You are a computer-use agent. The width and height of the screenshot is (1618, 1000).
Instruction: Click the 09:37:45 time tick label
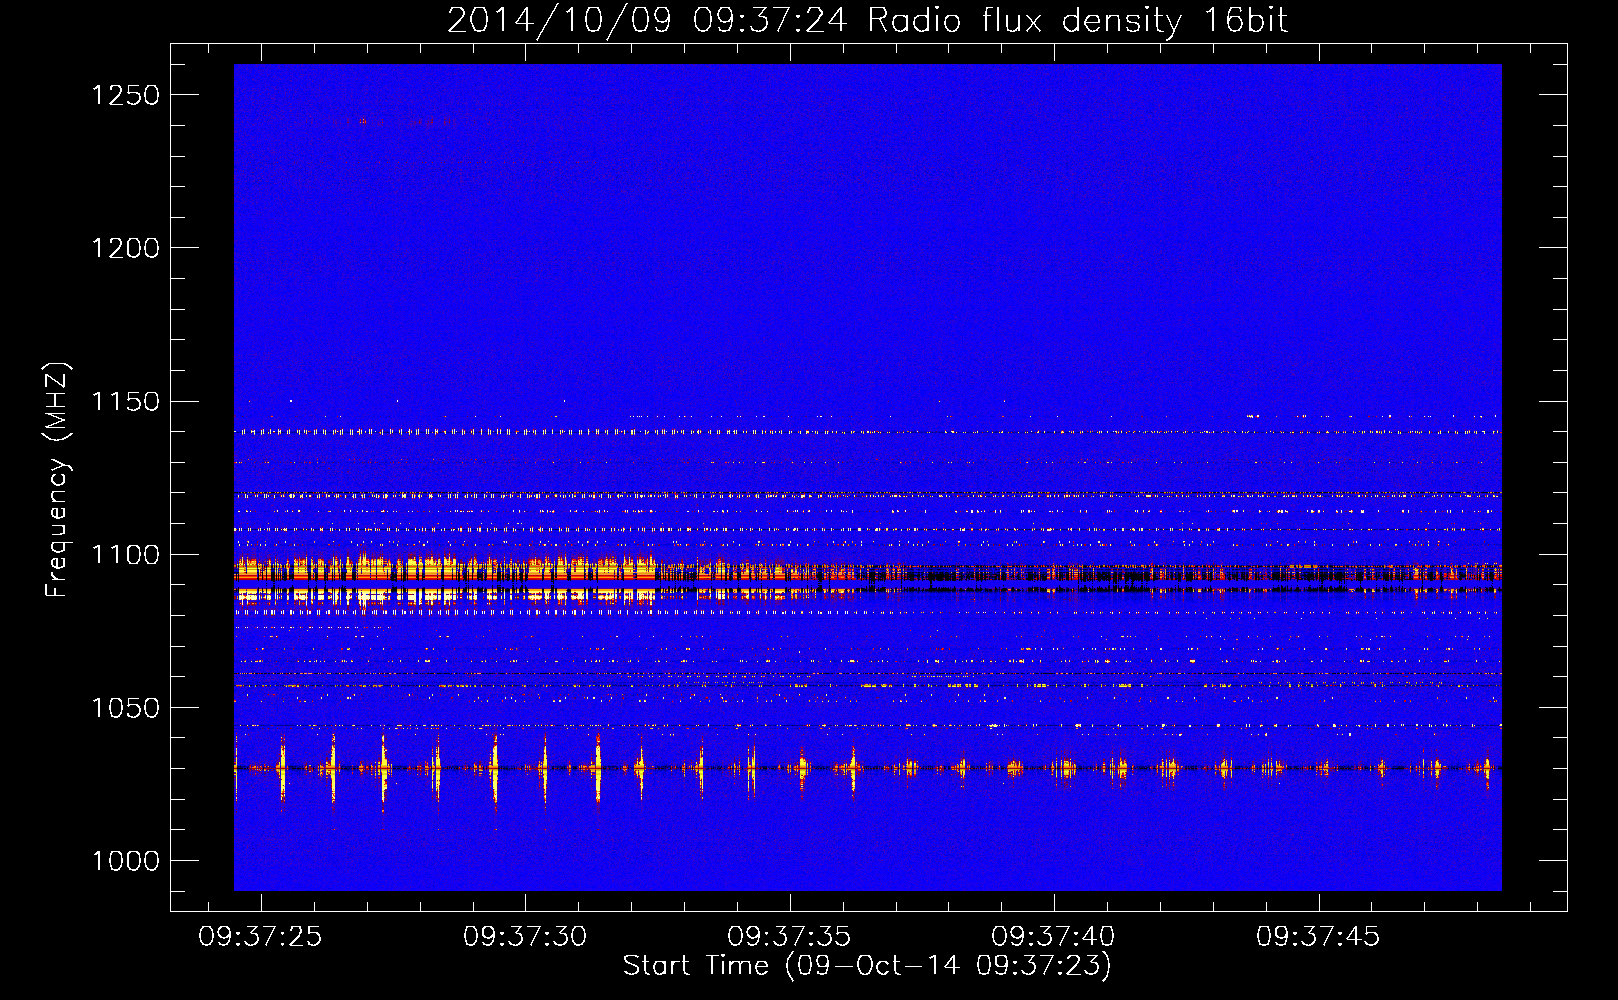(1318, 937)
